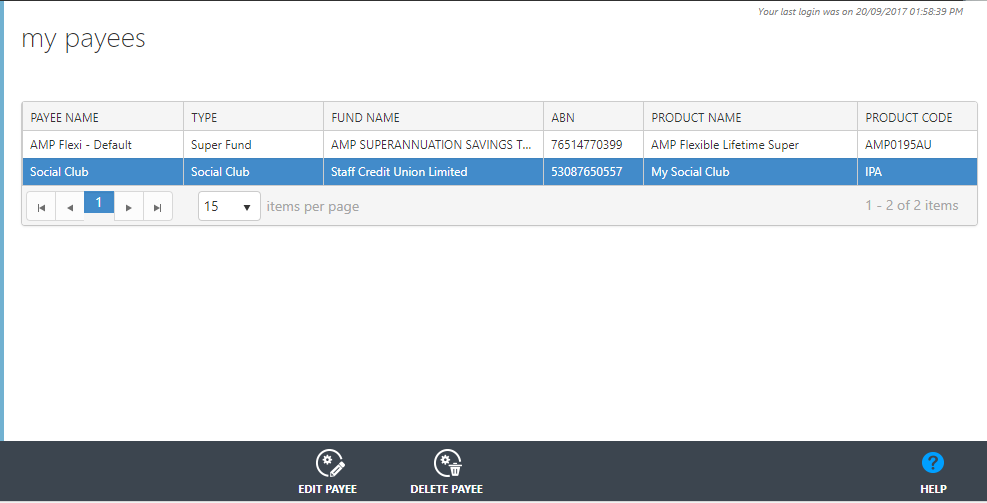Image resolution: width=987 pixels, height=503 pixels.
Task: Select page 1 in the pager
Action: 99,203
